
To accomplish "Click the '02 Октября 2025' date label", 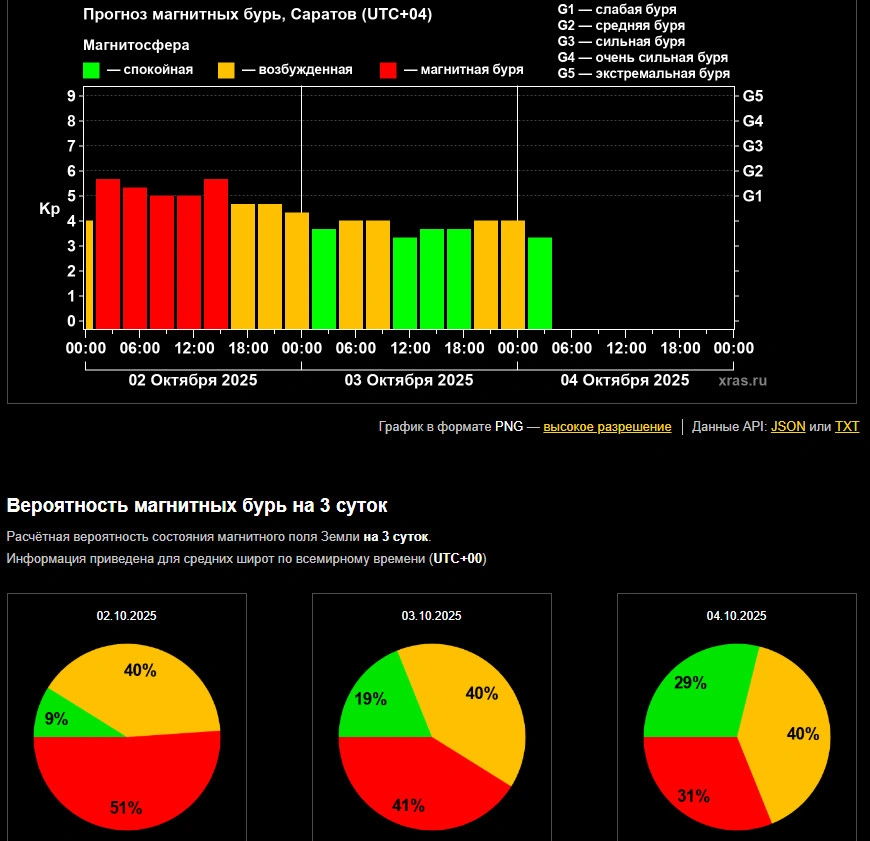I will (x=193, y=381).
